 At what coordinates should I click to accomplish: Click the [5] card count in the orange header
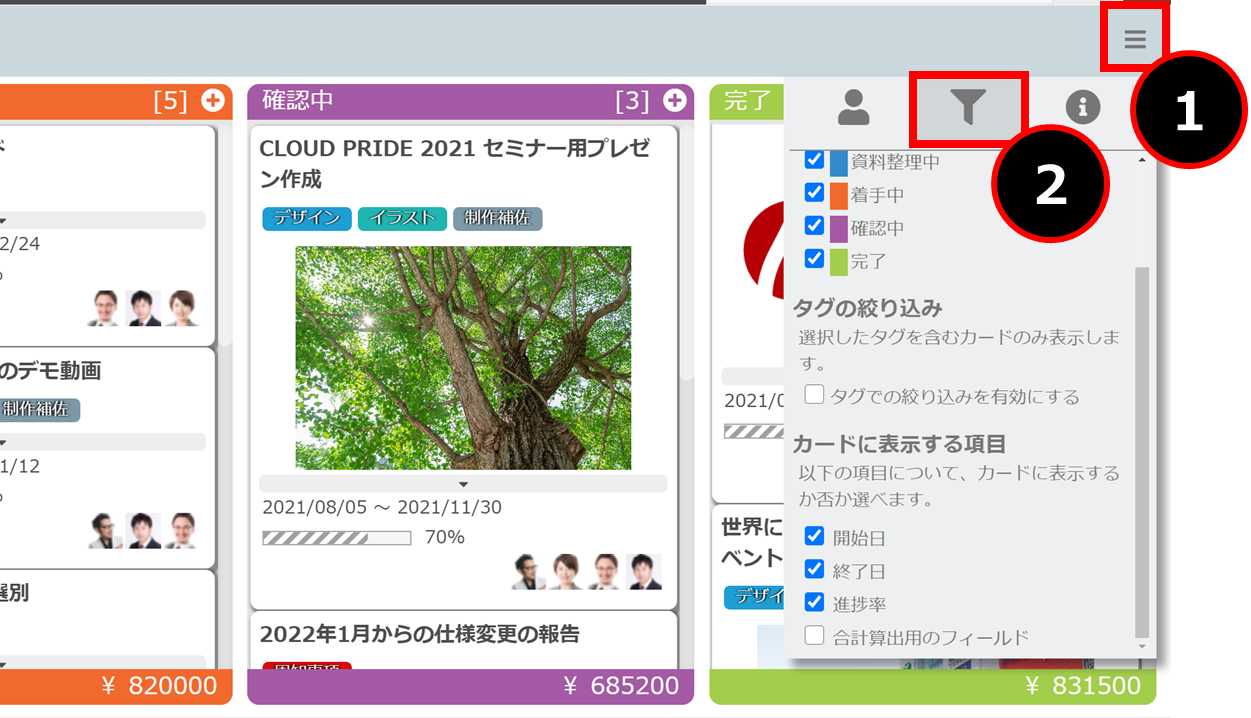coord(171,100)
